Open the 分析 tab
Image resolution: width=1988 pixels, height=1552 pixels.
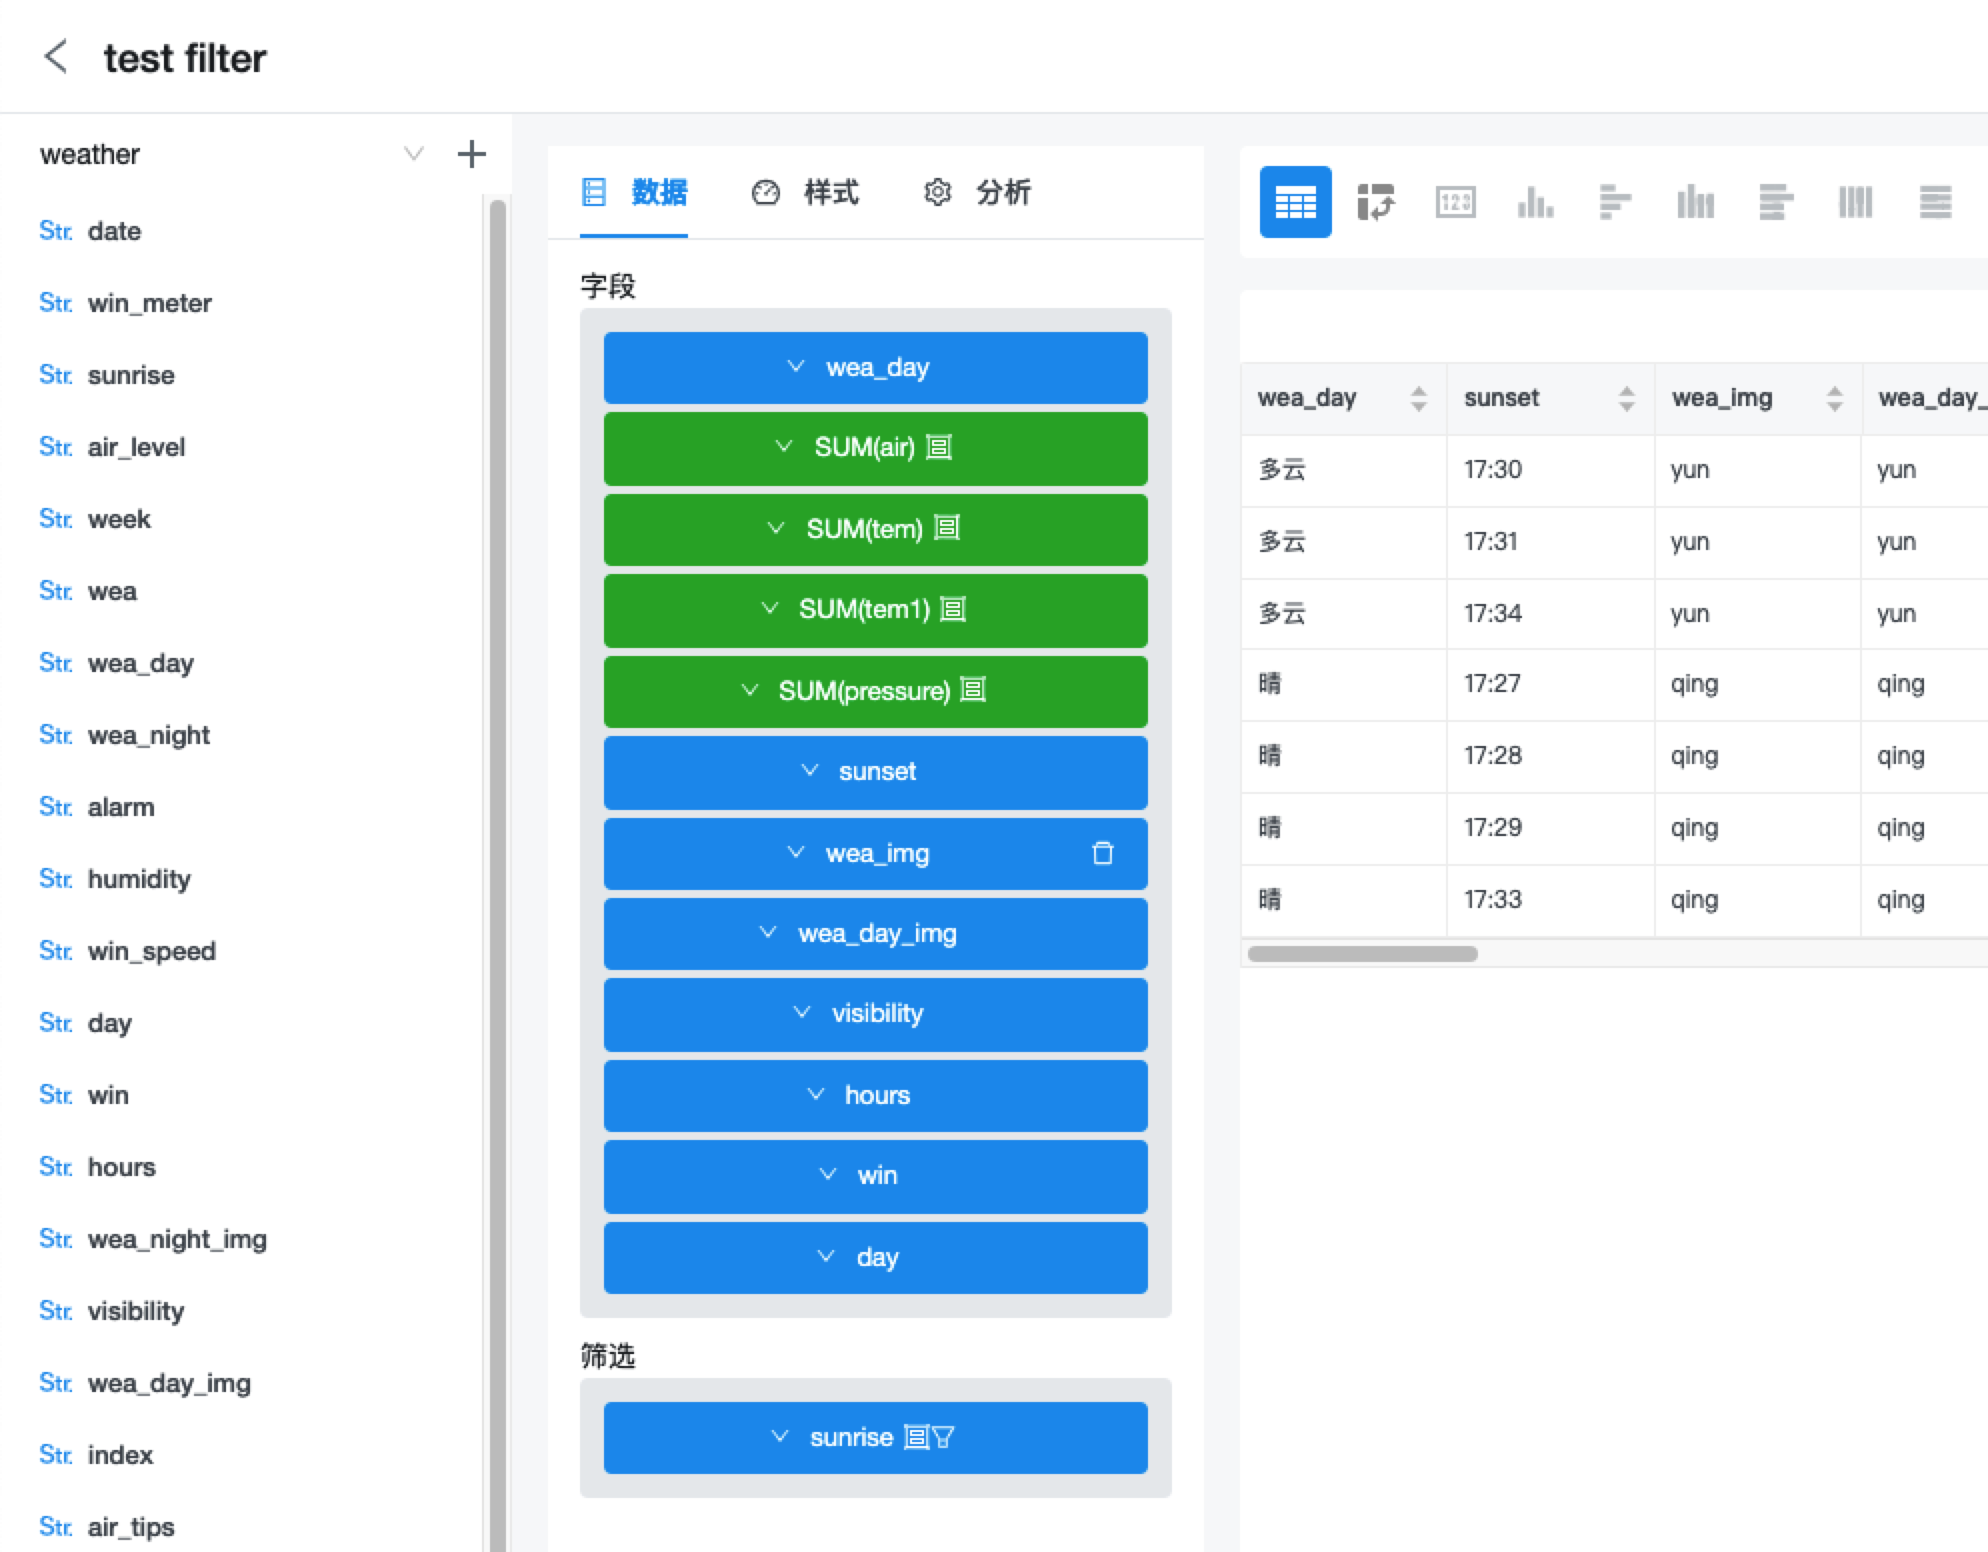coord(1003,193)
